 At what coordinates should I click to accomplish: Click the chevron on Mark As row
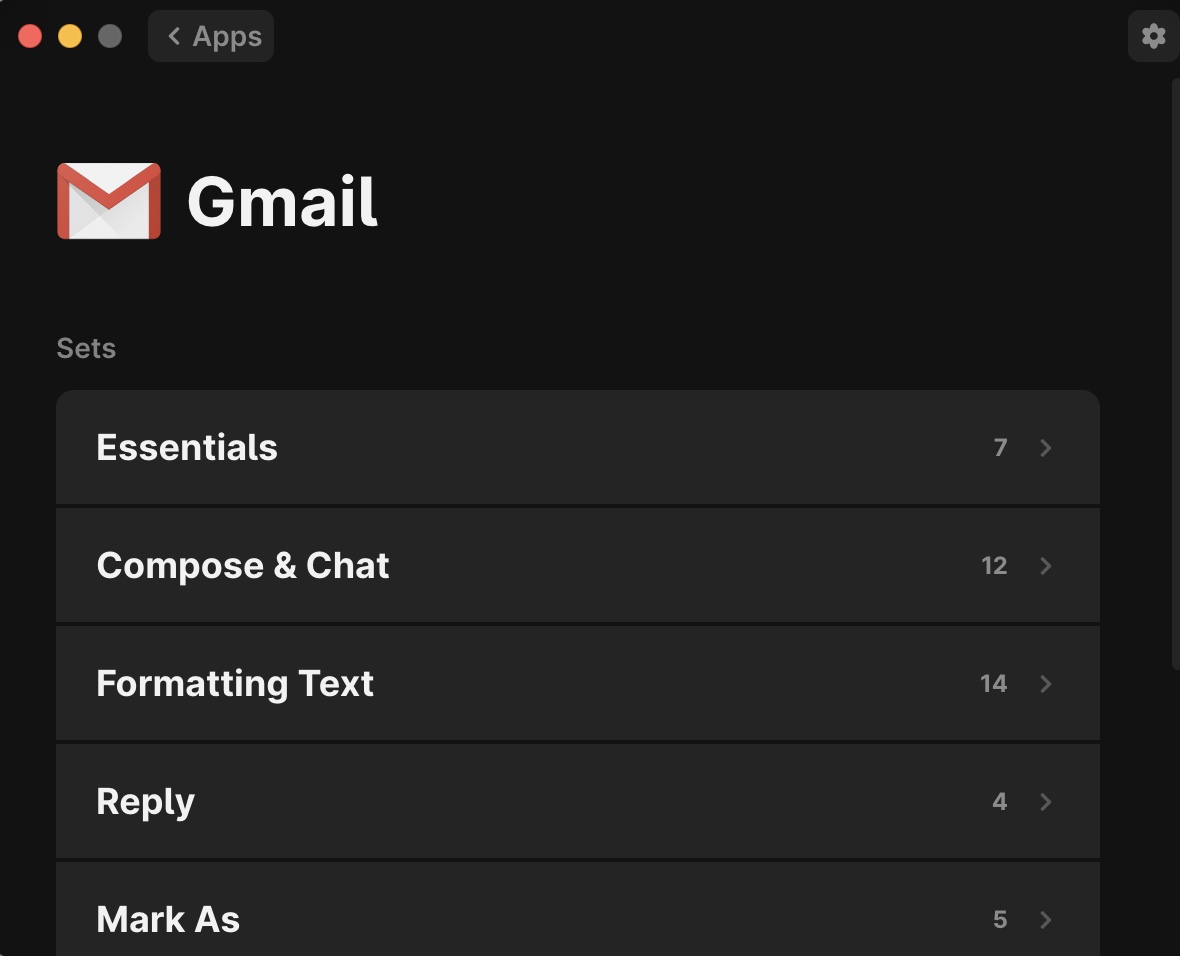click(1045, 919)
